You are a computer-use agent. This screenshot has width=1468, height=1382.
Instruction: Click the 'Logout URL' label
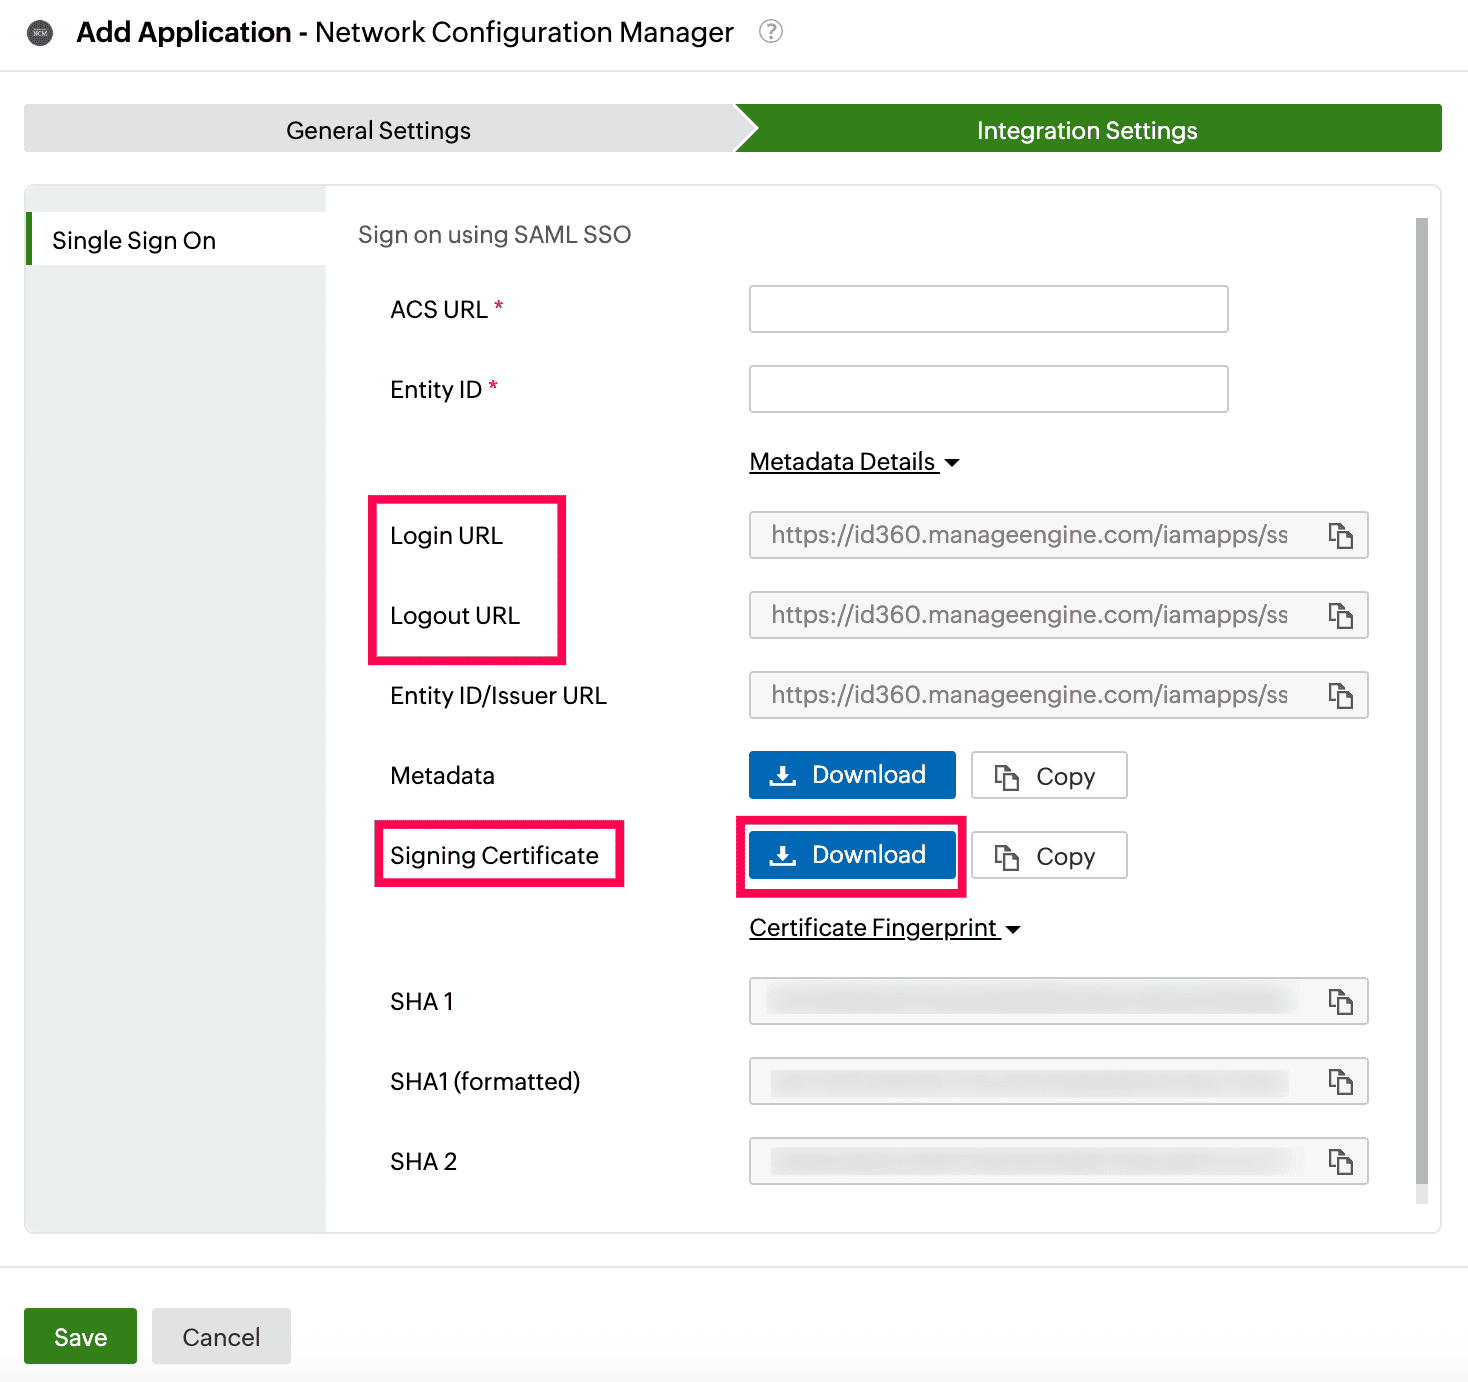click(455, 616)
